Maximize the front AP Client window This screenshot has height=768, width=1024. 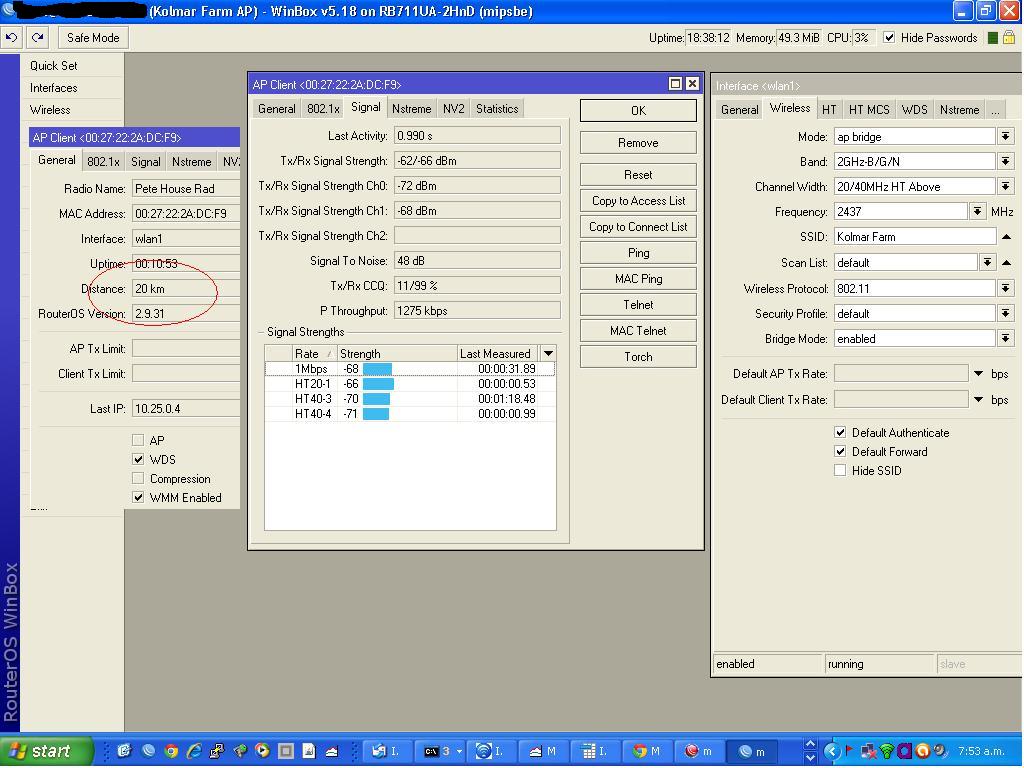click(675, 84)
